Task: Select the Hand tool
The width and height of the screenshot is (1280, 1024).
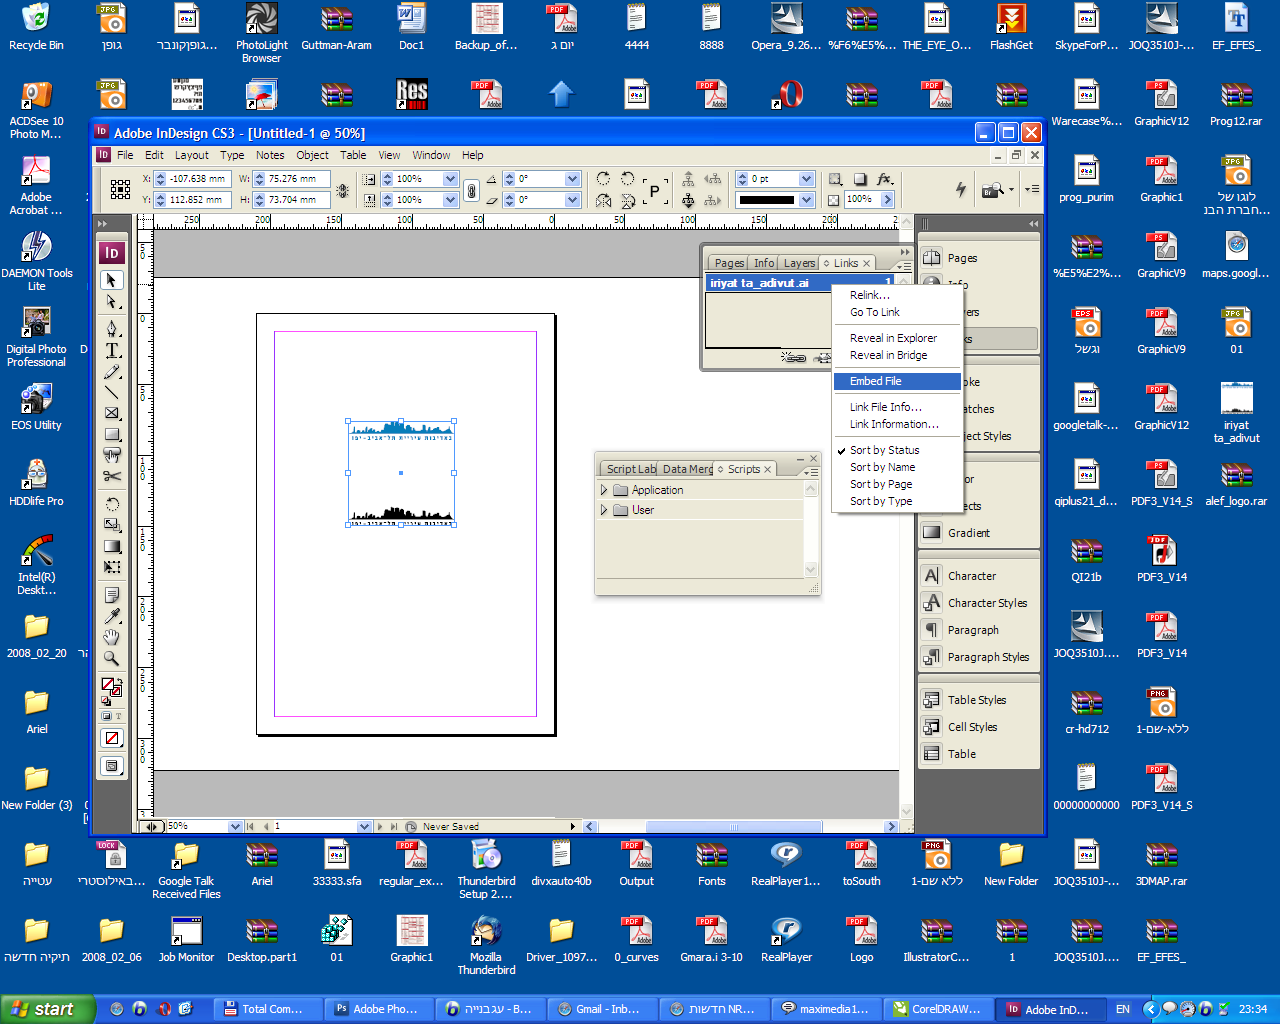Action: (x=112, y=637)
